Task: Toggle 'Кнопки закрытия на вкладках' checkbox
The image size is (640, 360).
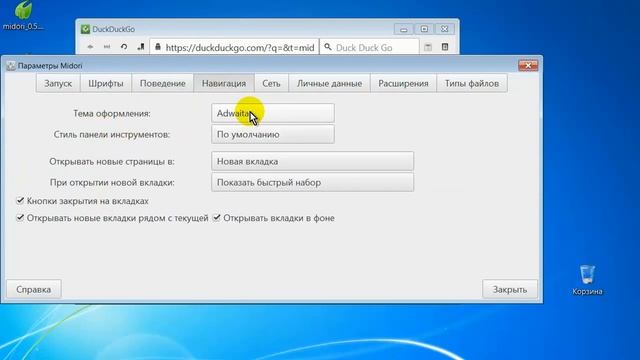Action: [20, 200]
